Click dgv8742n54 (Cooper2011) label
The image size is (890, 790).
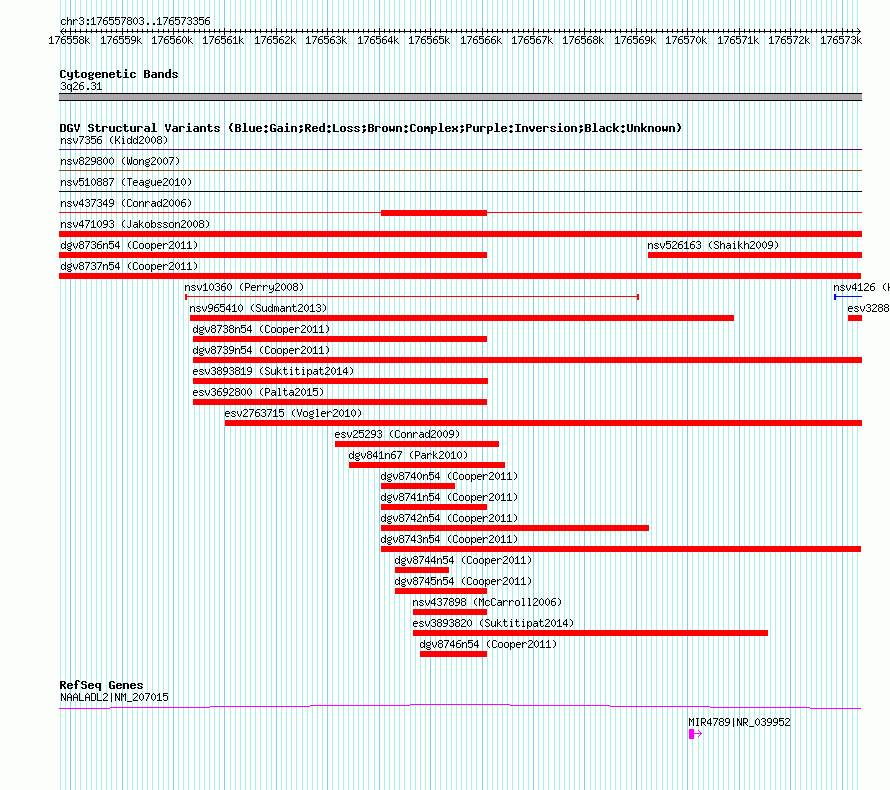click(449, 518)
